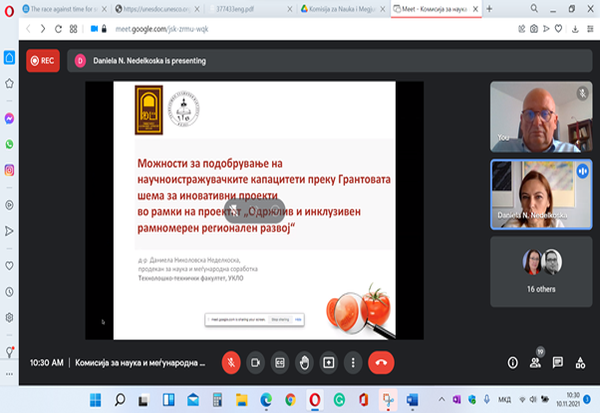Open the three-dot more options menu

tap(351, 361)
